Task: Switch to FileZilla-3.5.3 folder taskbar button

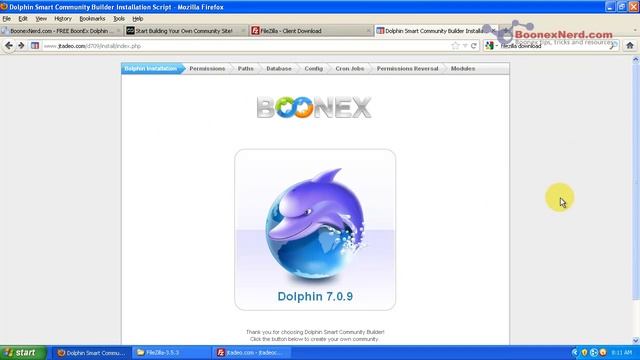Action: coord(171,353)
